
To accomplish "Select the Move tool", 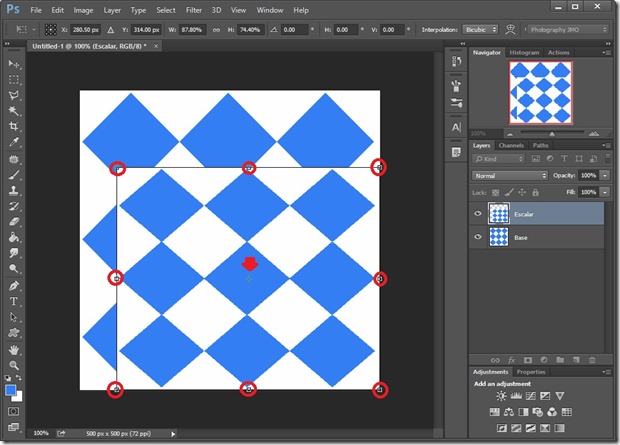I will tap(13, 64).
